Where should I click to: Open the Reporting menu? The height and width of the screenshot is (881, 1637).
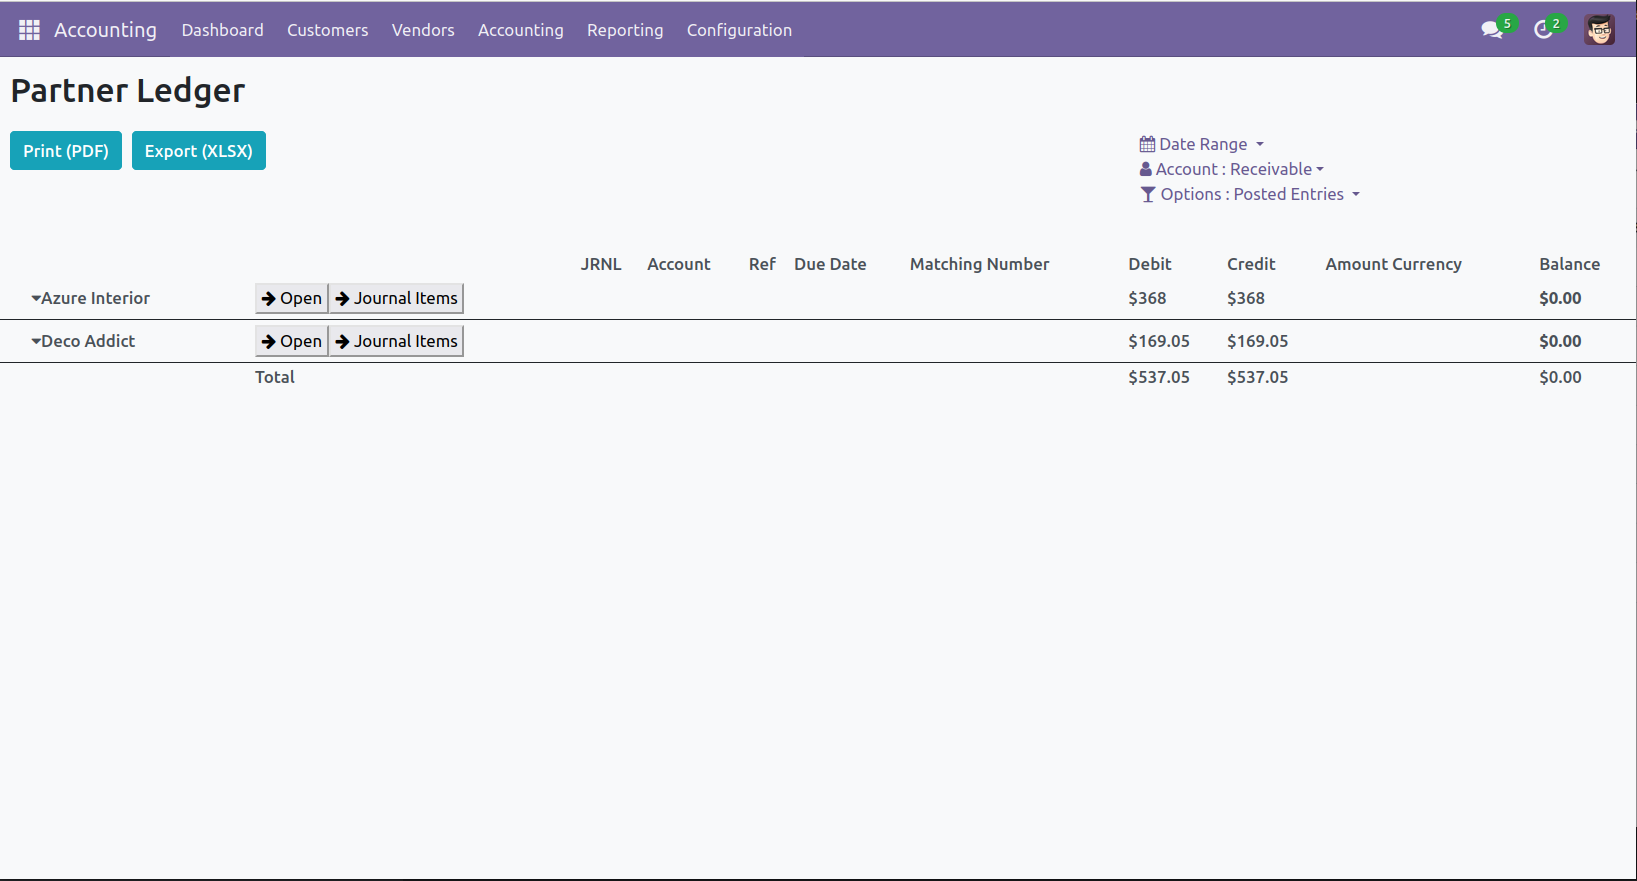pyautogui.click(x=625, y=30)
